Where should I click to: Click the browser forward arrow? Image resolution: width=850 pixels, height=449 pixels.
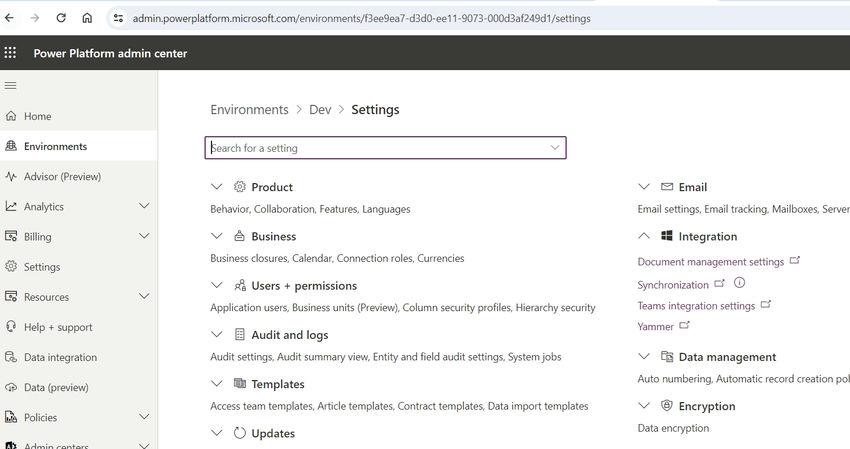35,18
